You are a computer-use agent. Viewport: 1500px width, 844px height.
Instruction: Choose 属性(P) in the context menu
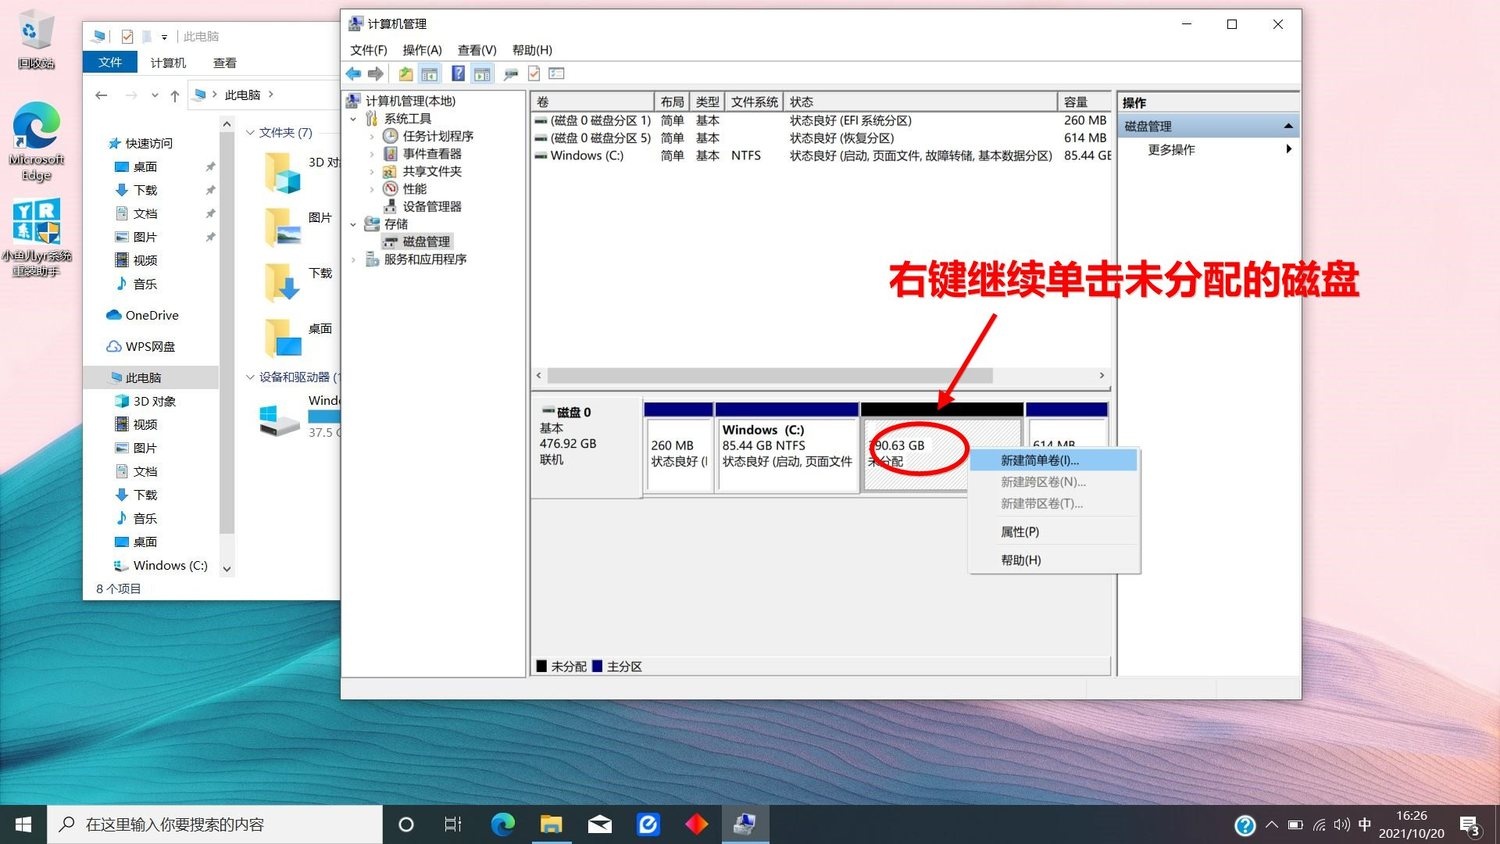coord(1020,532)
